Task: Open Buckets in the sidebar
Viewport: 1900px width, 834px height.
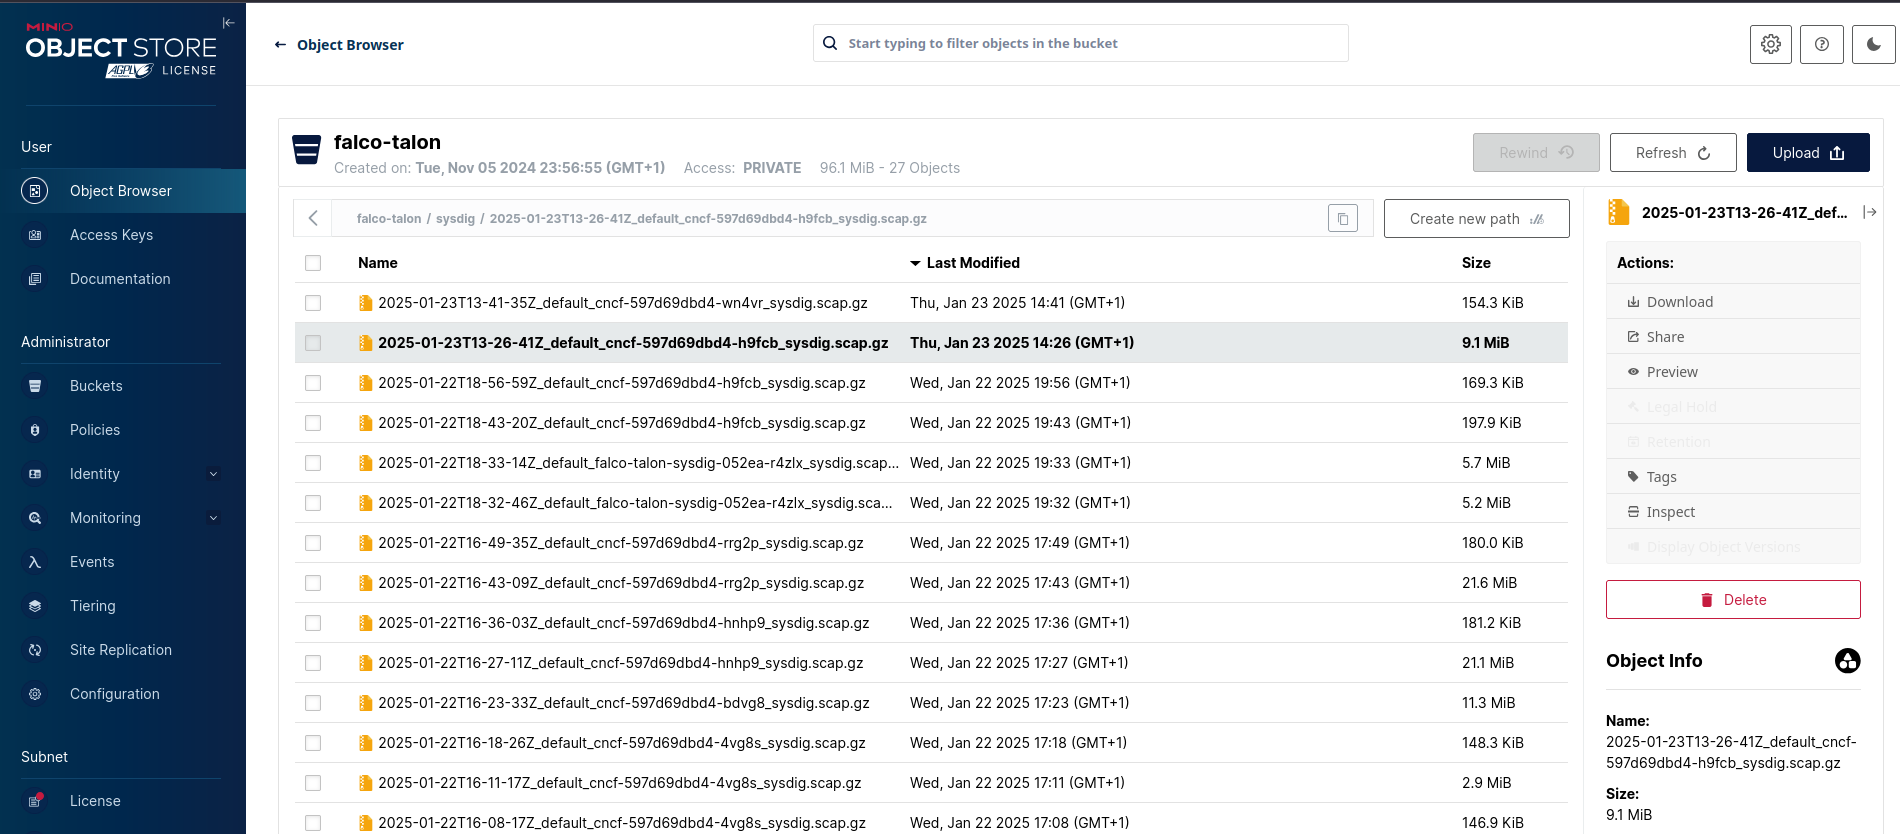Action: [x=96, y=386]
